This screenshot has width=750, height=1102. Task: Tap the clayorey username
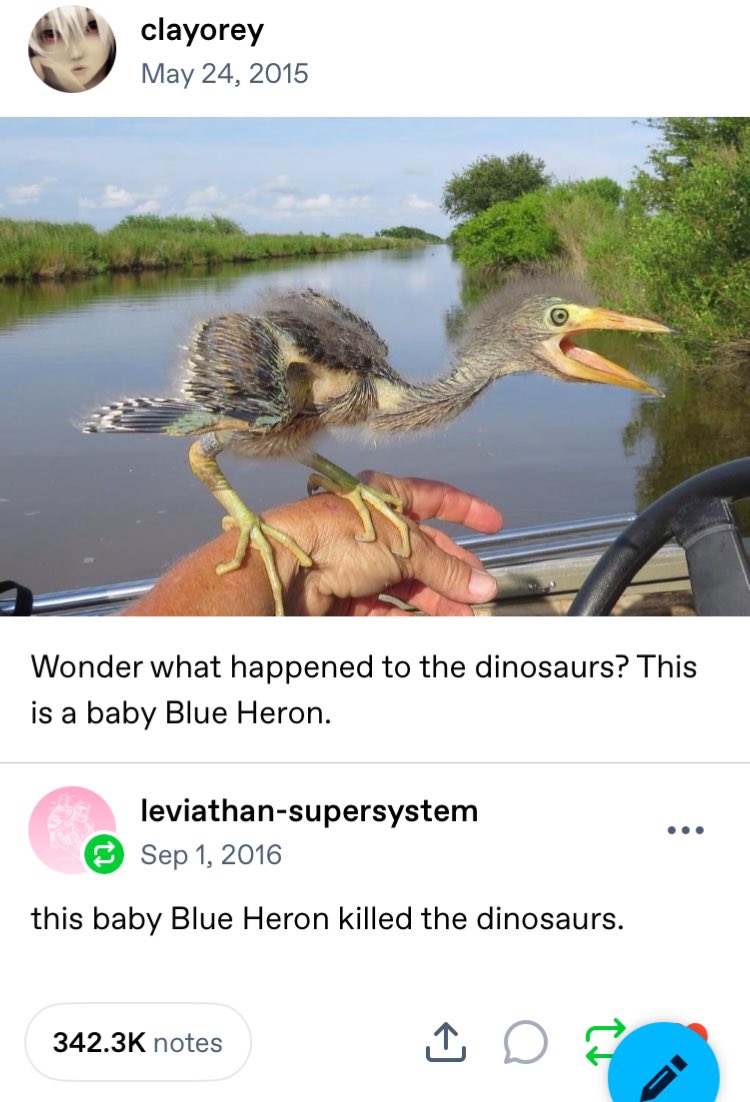point(202,31)
